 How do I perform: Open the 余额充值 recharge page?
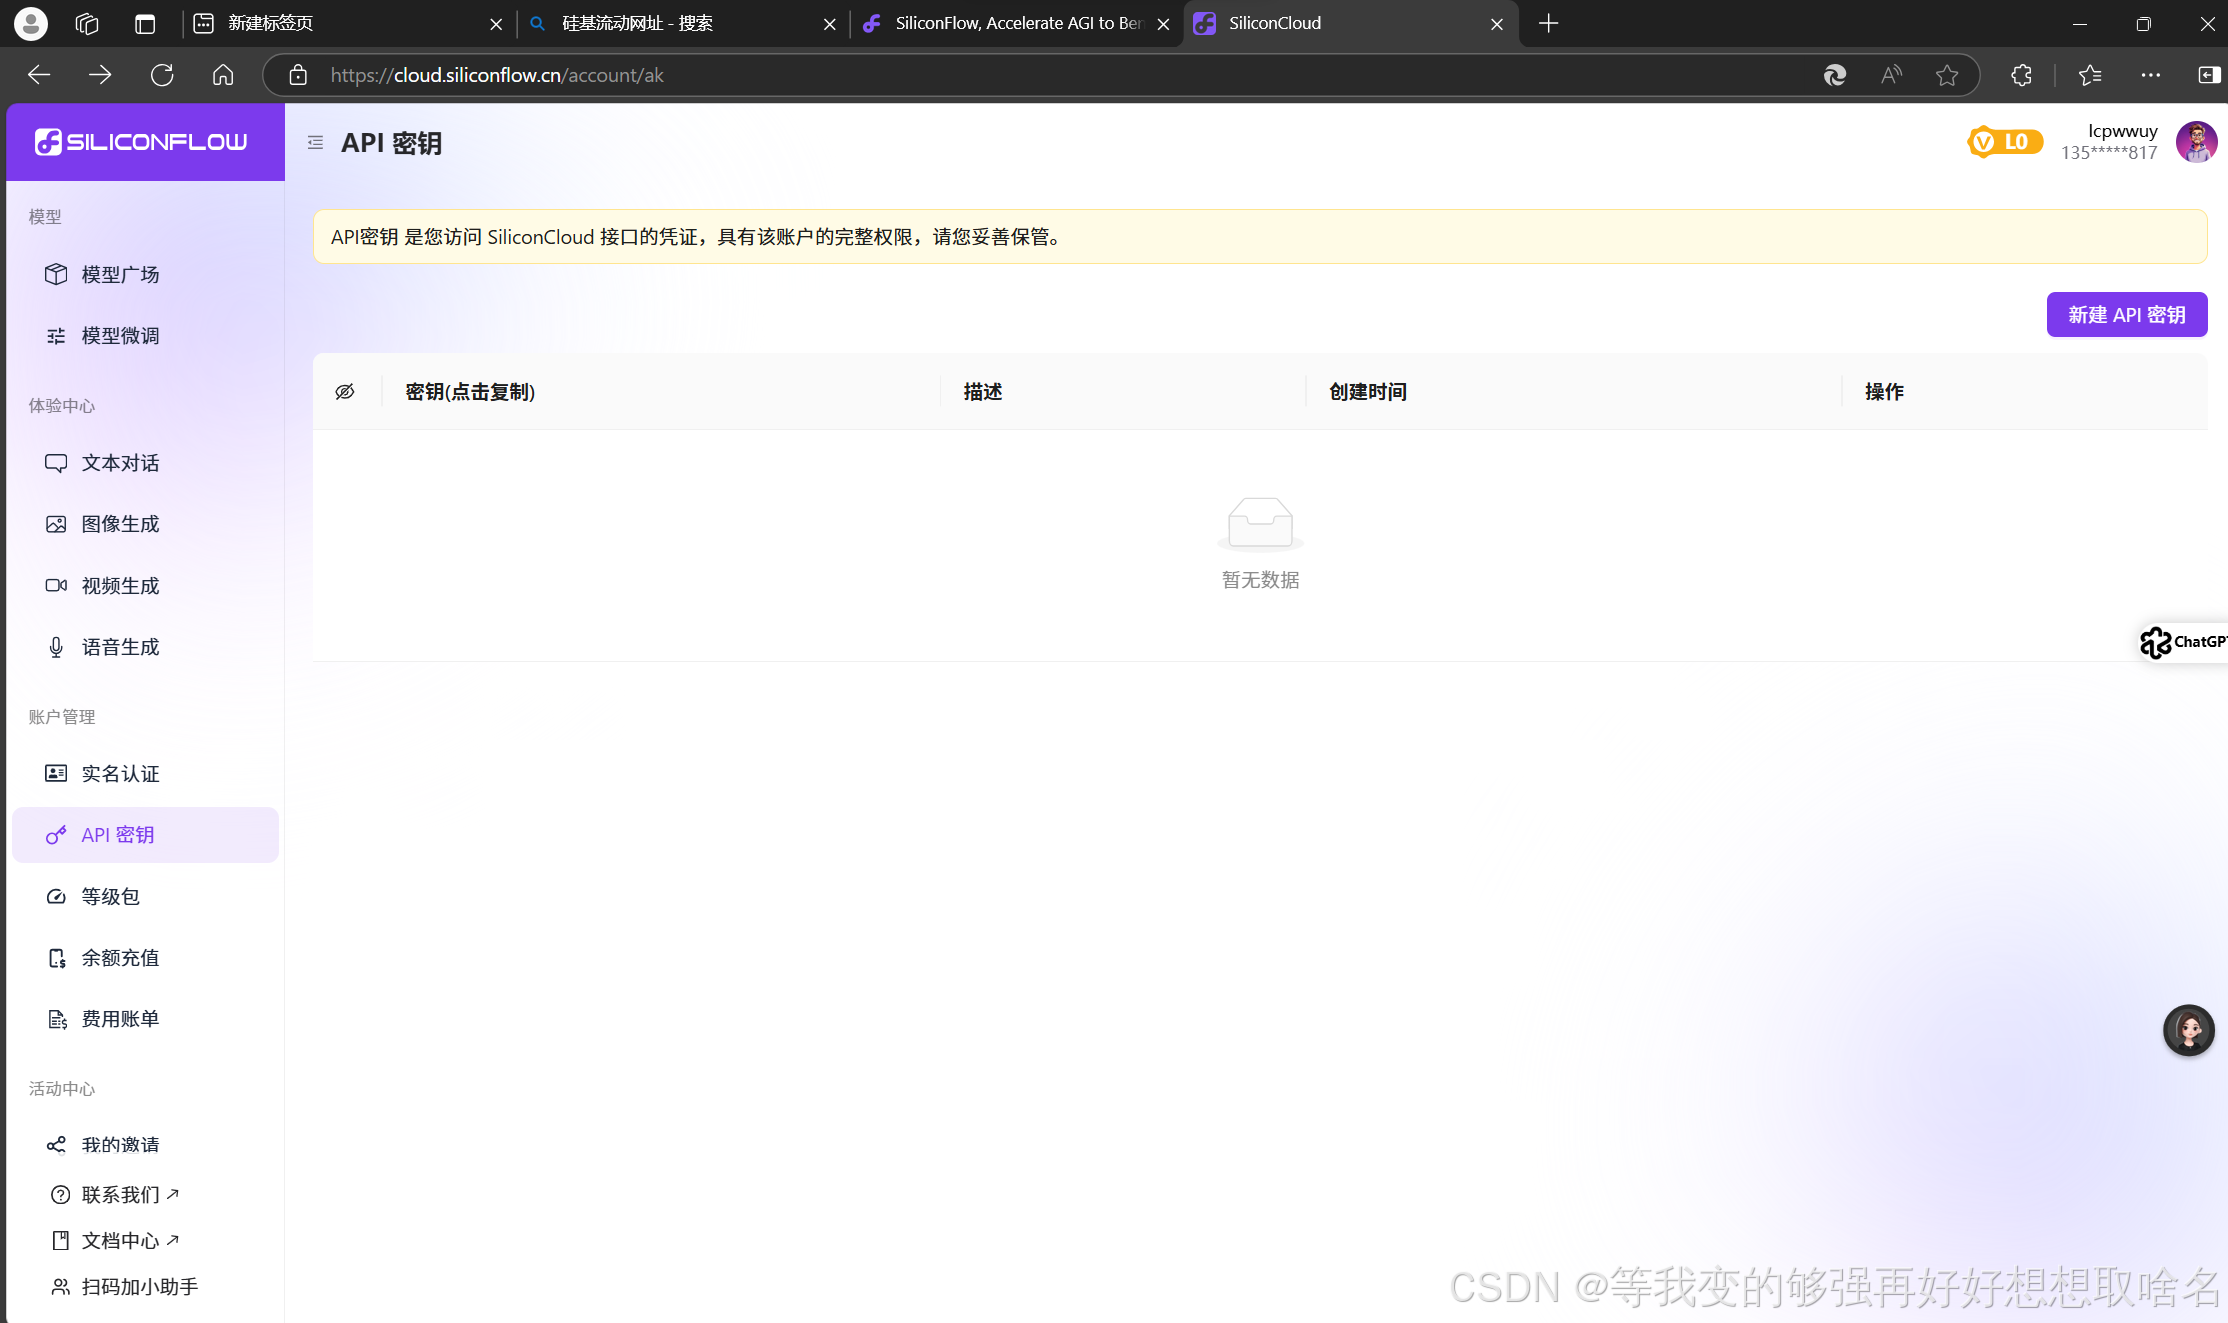pyautogui.click(x=119, y=957)
